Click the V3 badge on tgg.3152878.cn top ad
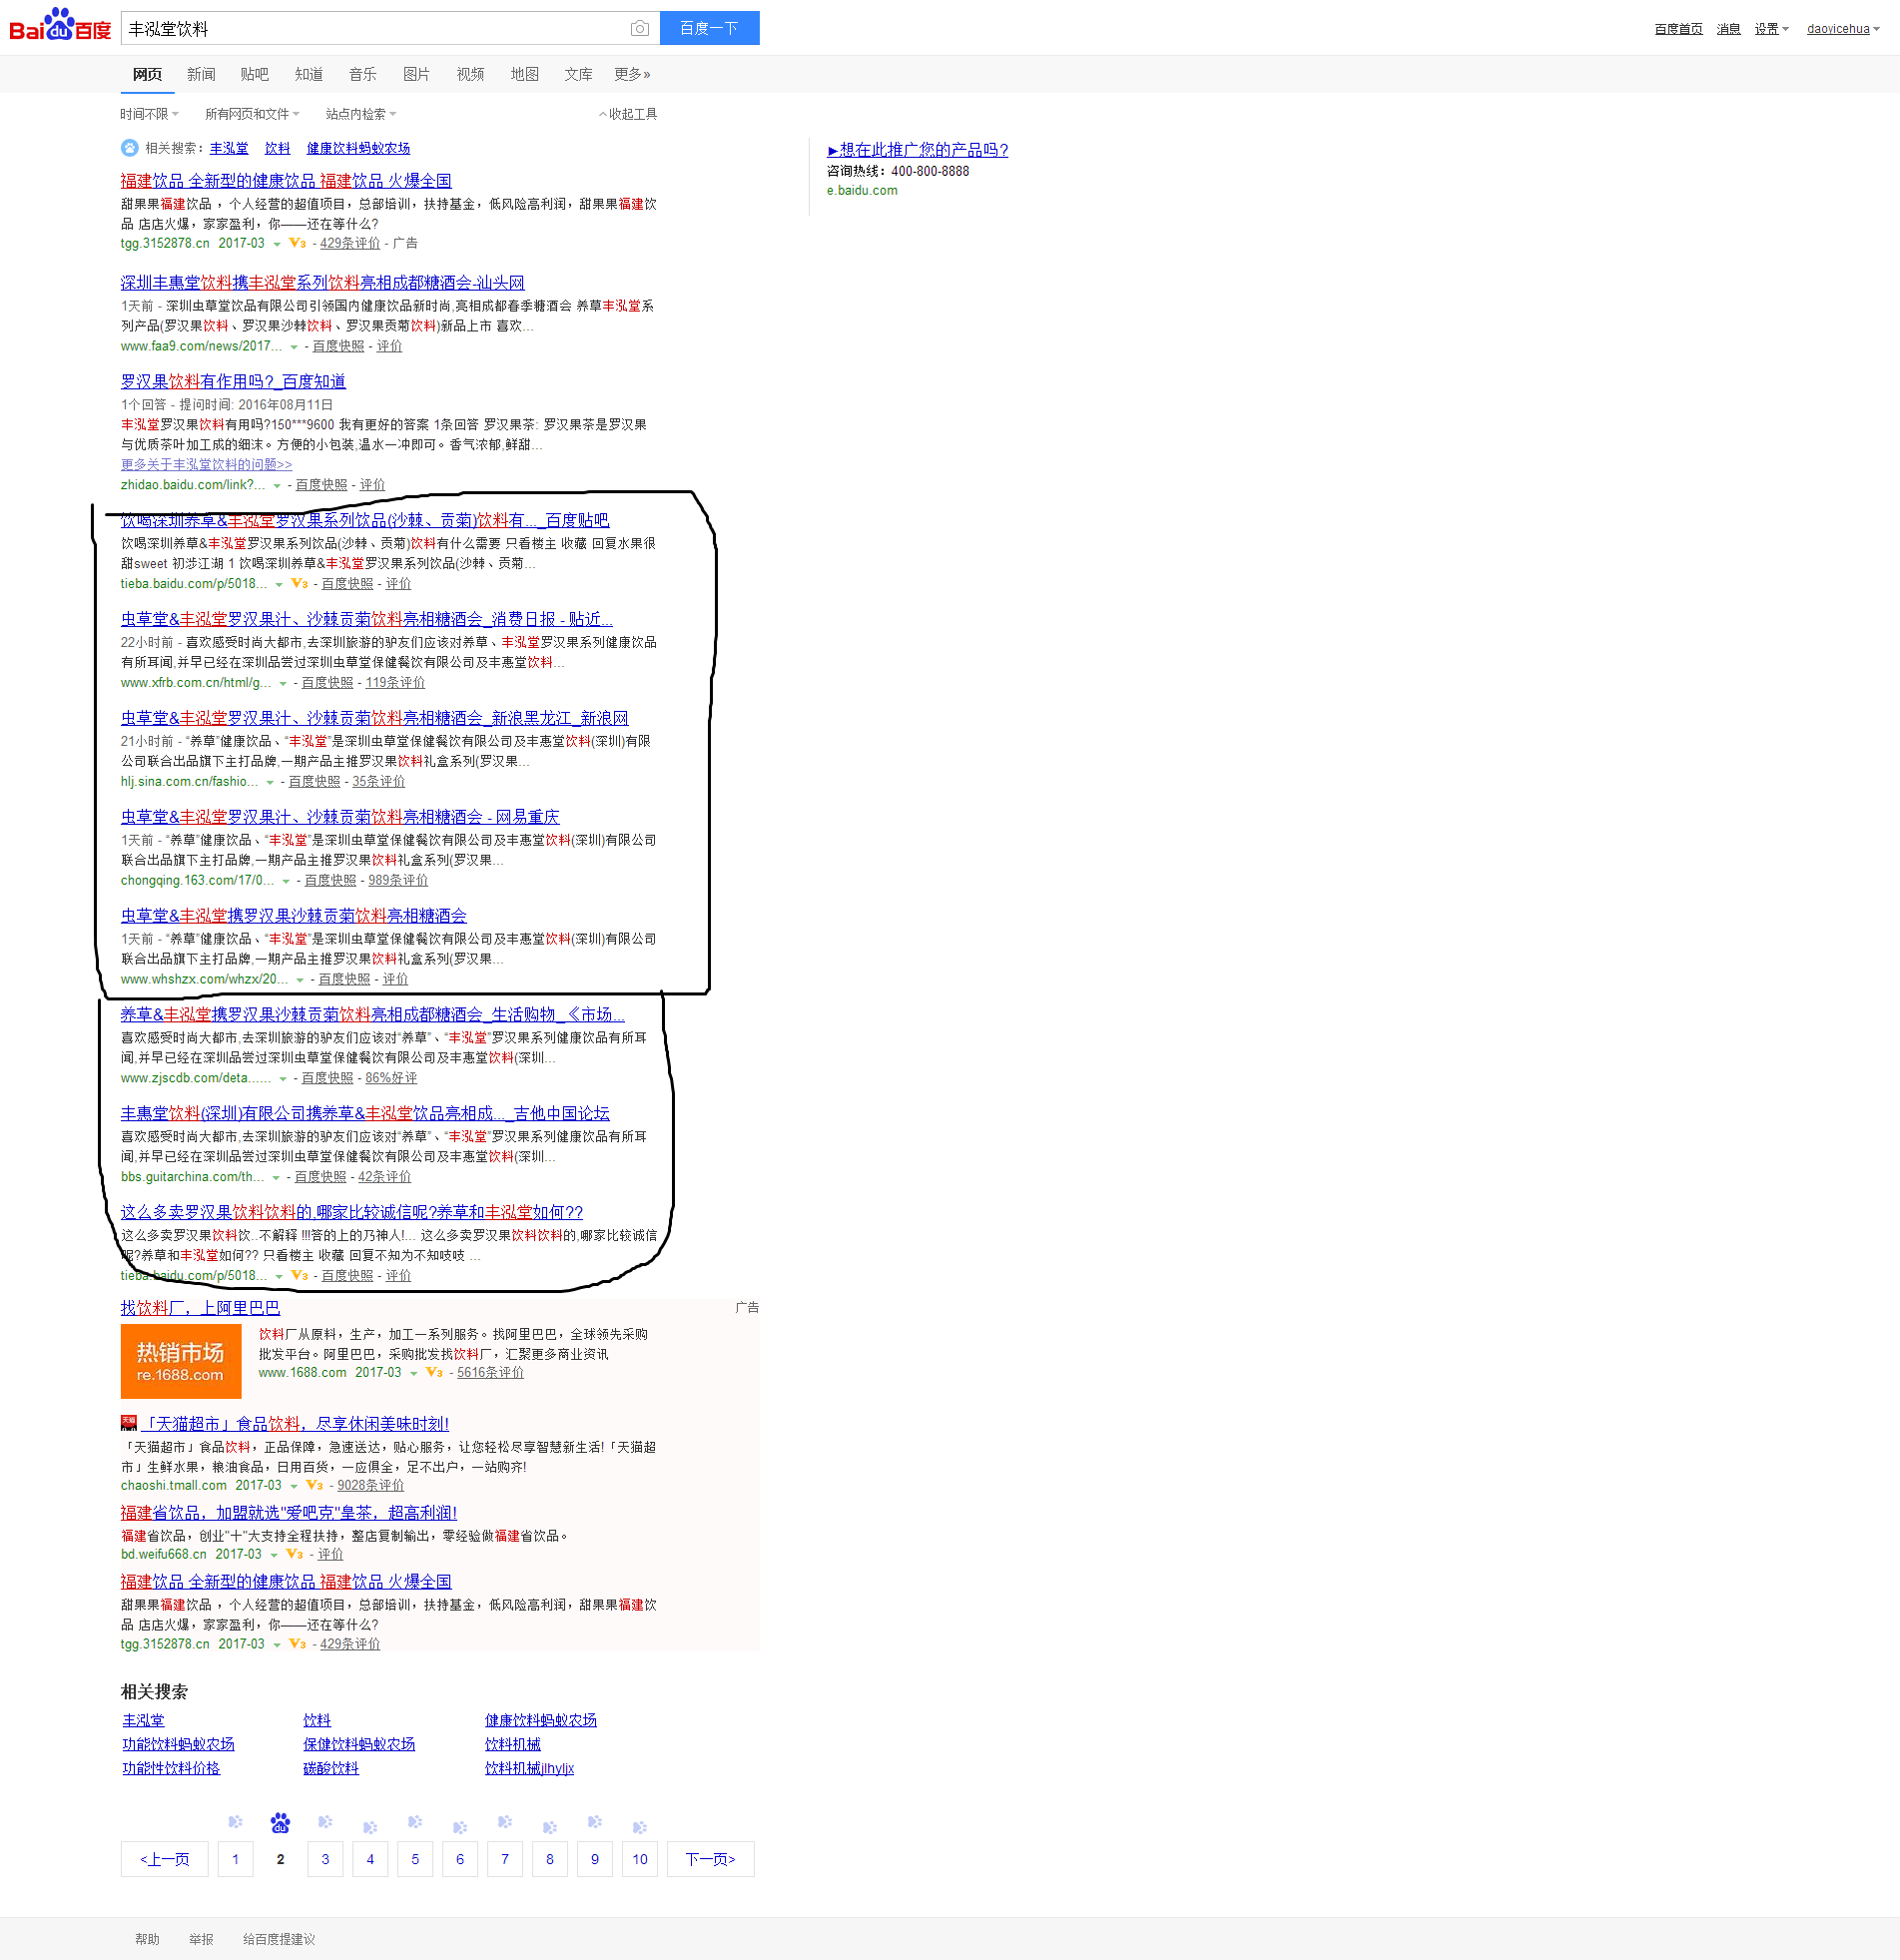 [297, 243]
